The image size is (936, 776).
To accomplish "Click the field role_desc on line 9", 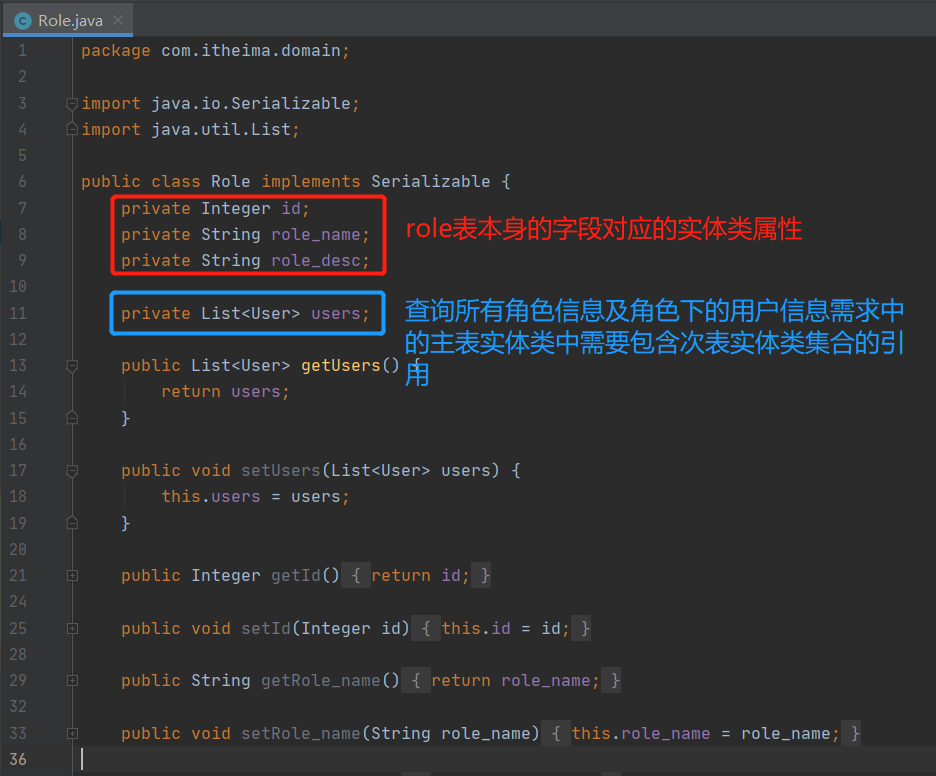I will (316, 261).
